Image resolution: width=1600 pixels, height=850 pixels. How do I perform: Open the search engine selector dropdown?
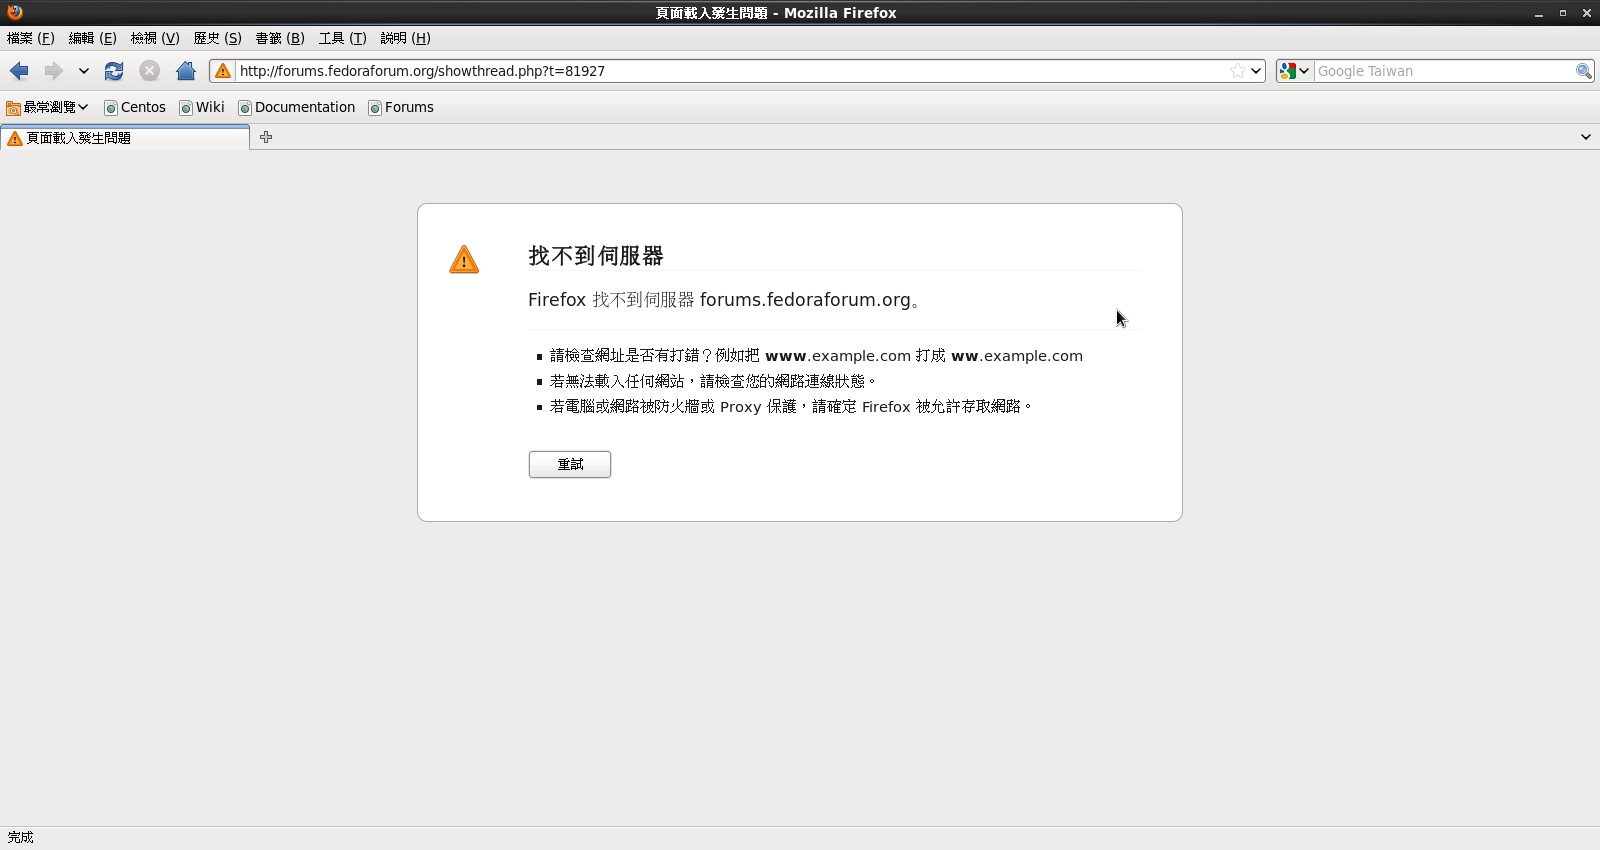pyautogui.click(x=1295, y=71)
